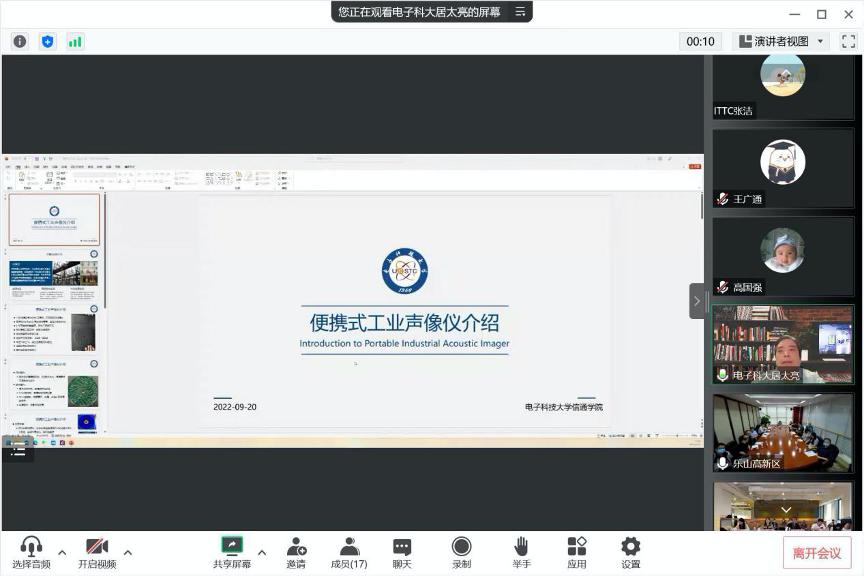Raise your hand using 举手

coord(521,549)
